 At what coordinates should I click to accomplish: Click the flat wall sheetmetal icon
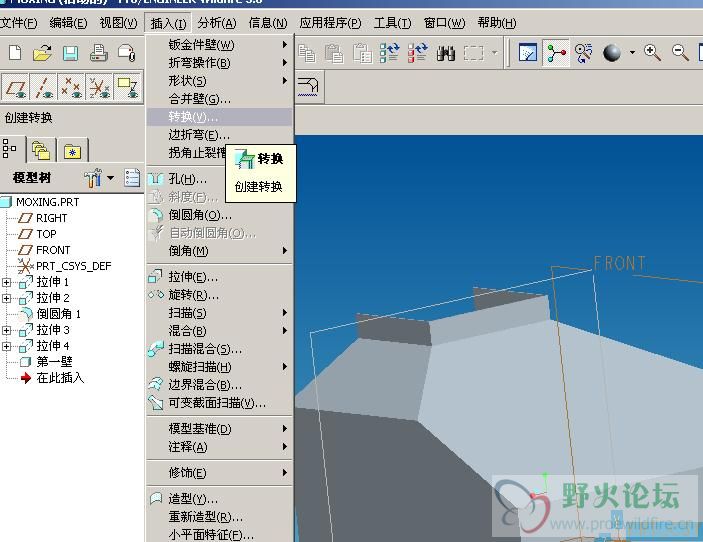(309, 85)
